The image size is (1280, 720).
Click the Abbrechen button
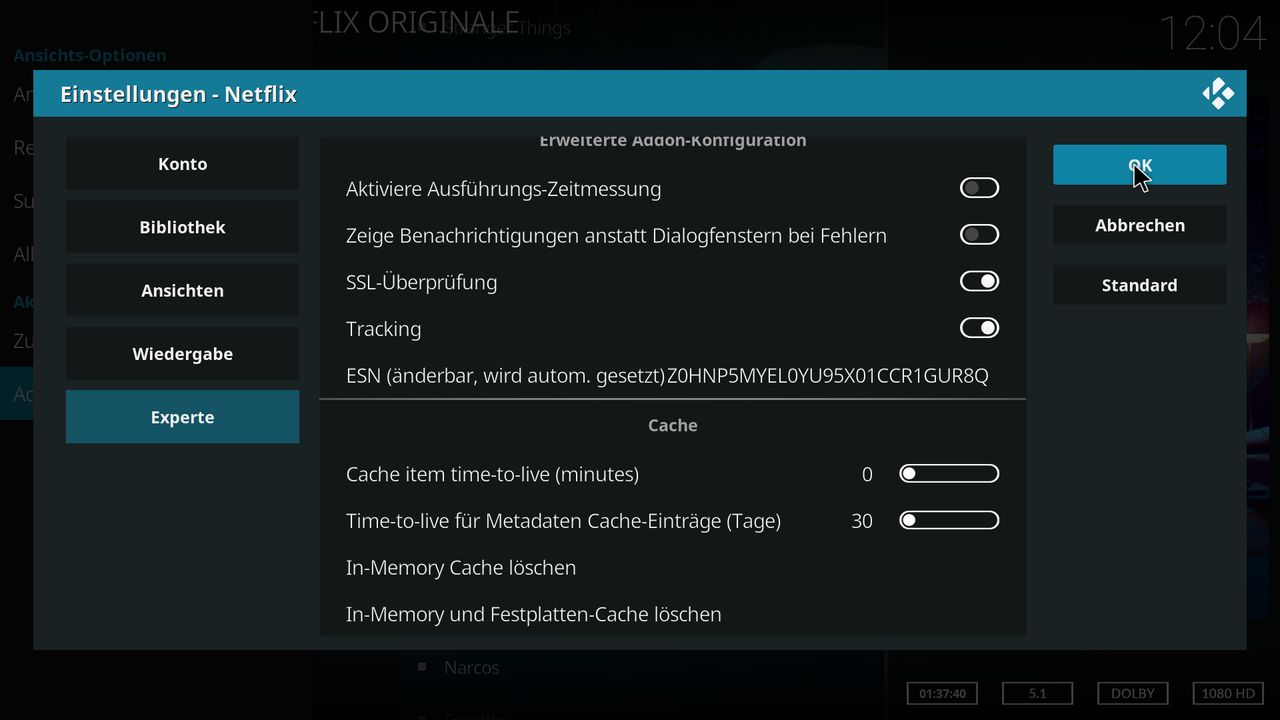[x=1139, y=225]
